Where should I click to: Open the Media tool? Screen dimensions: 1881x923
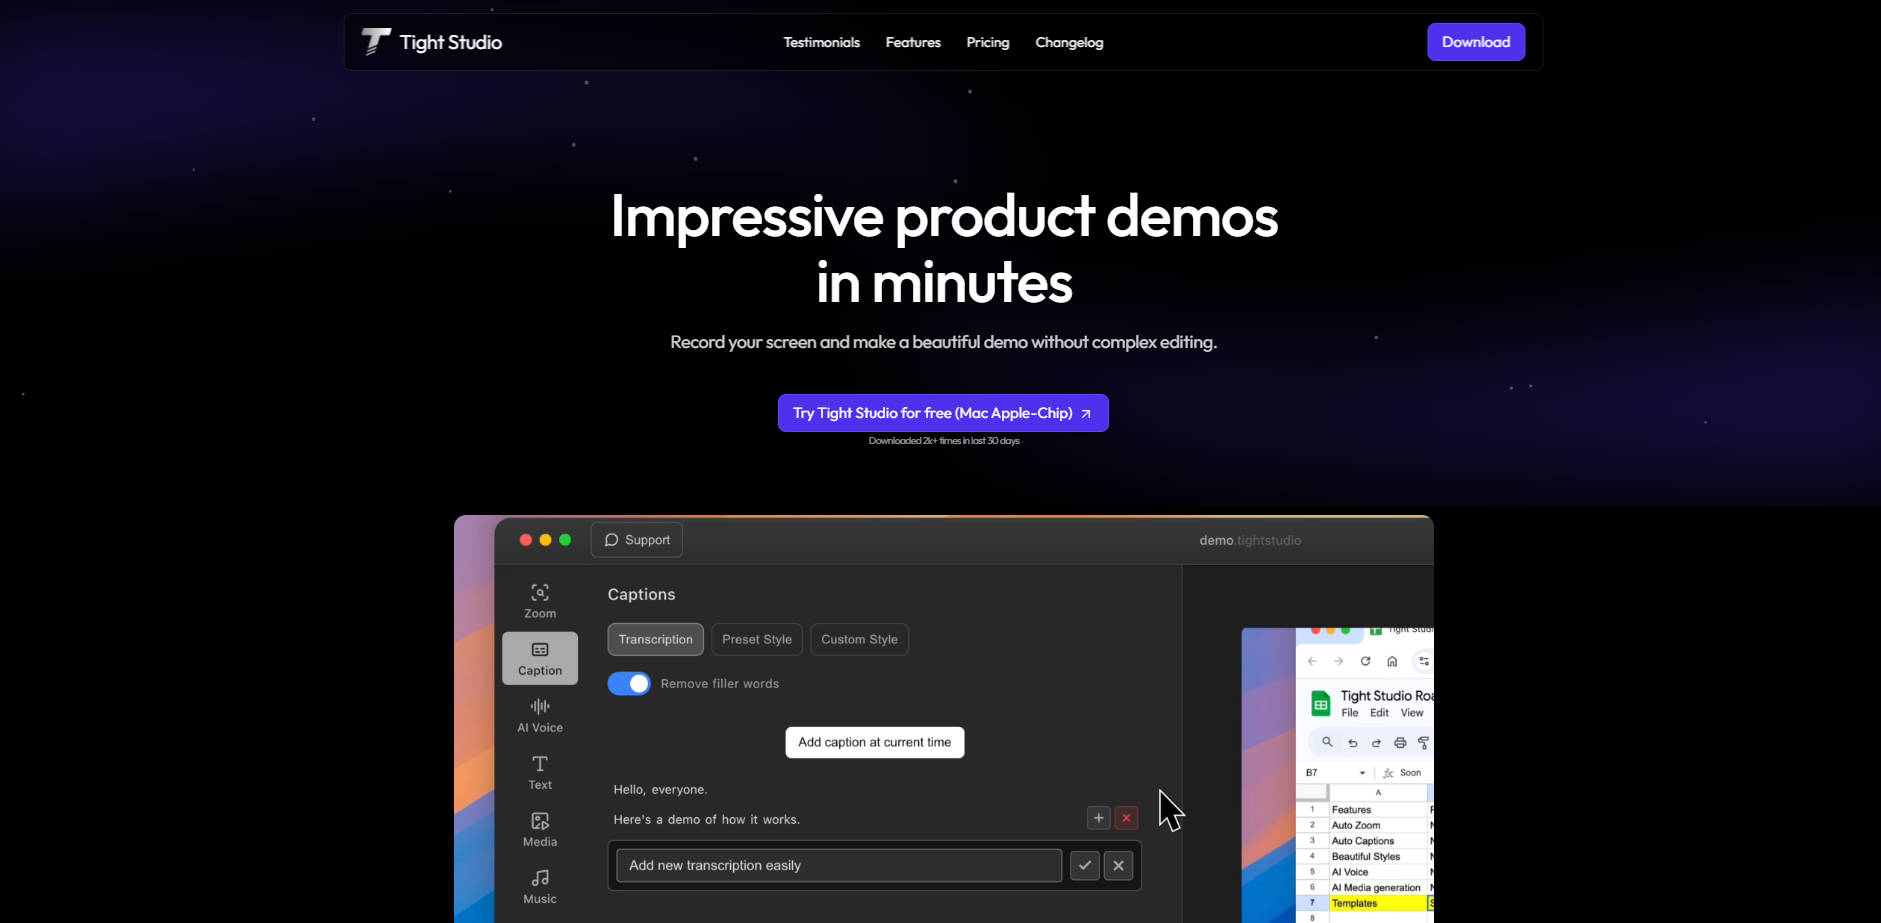pos(540,829)
